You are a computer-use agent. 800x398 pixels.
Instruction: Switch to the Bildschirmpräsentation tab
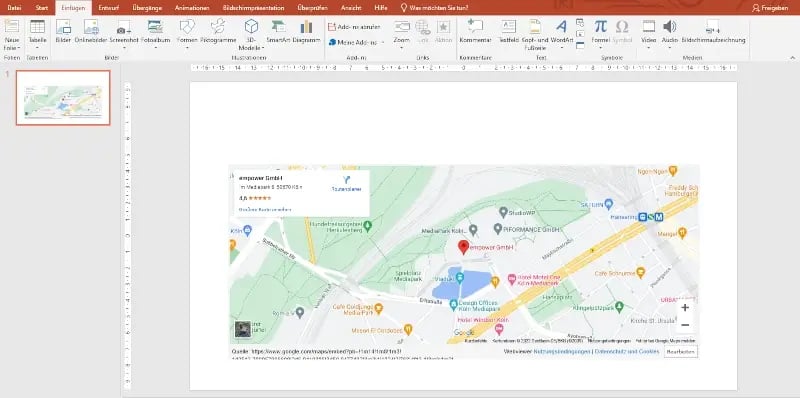point(254,8)
